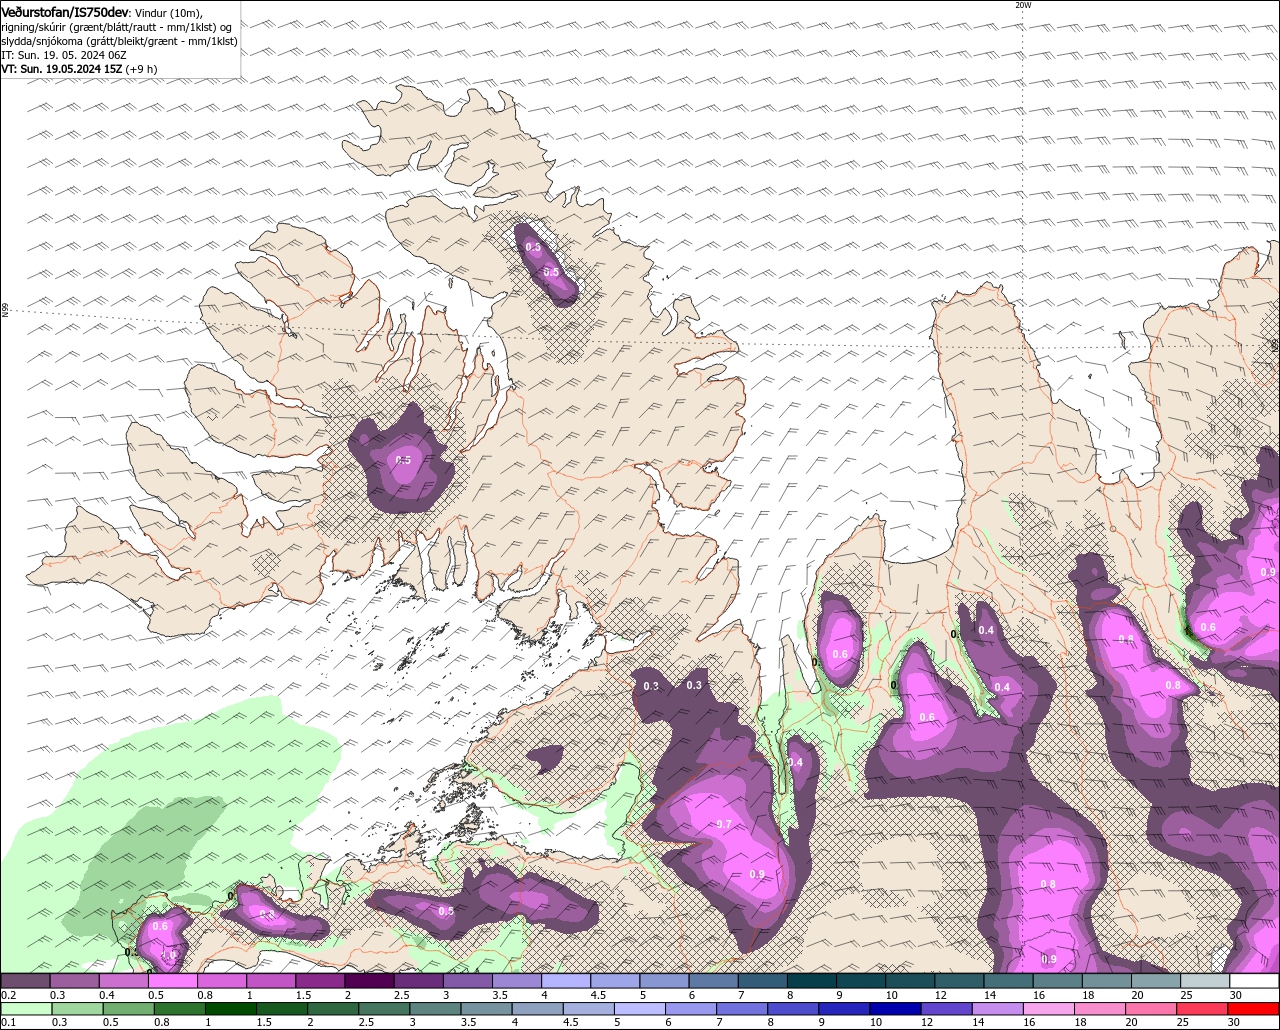Image resolution: width=1280 pixels, height=1030 pixels.
Task: Click the white snow scale swatch labeled 30
Action: tap(1255, 981)
